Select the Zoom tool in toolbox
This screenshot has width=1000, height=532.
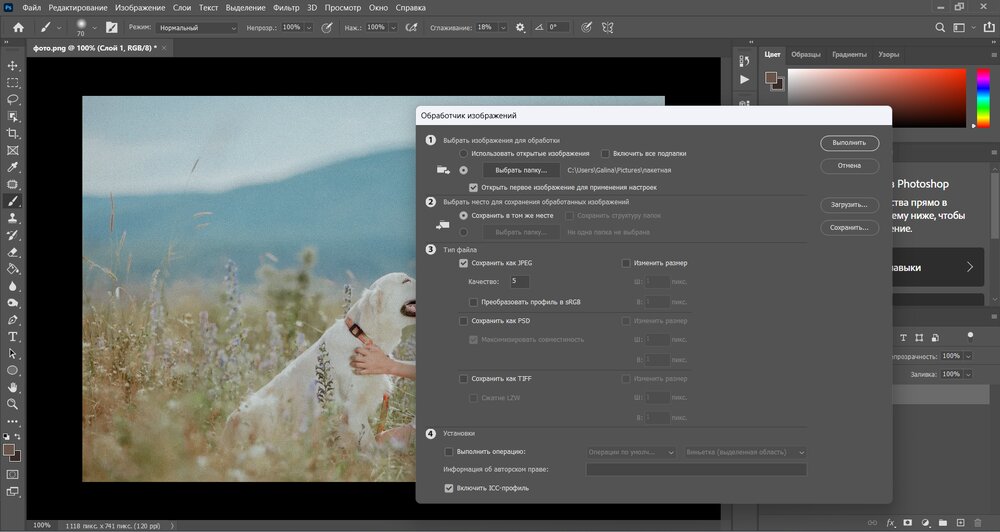[x=13, y=404]
